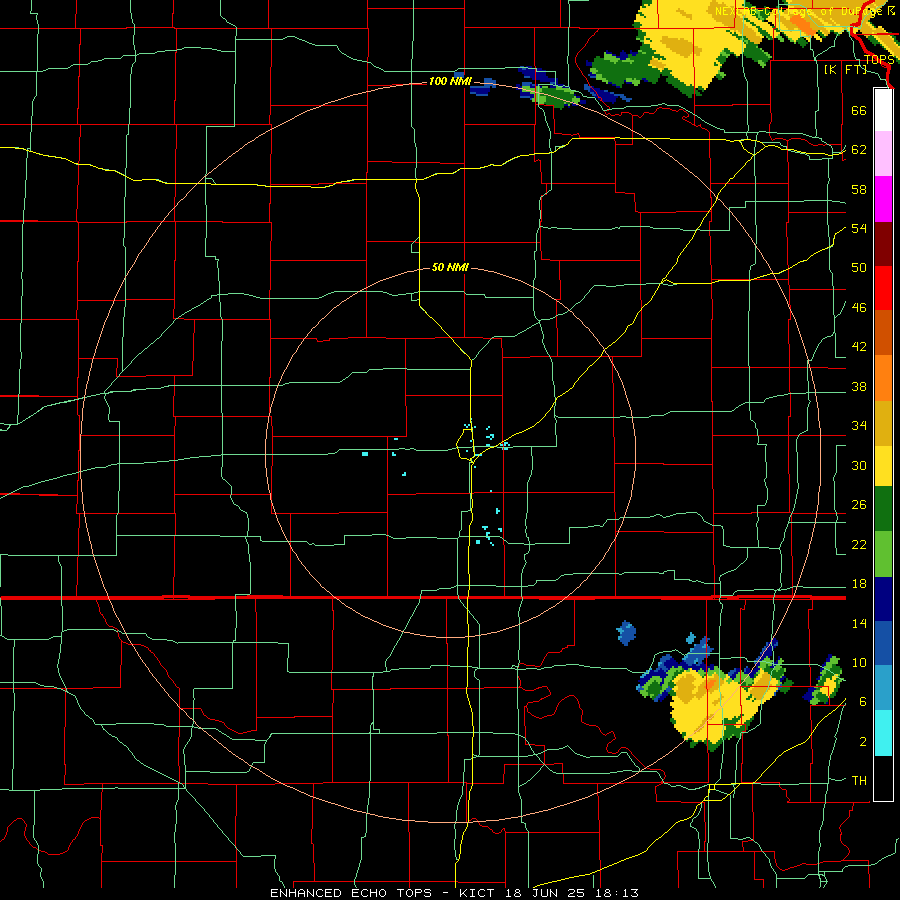This screenshot has width=900, height=900.
Task: Select the dark green legend swatch
Action: click(883, 509)
